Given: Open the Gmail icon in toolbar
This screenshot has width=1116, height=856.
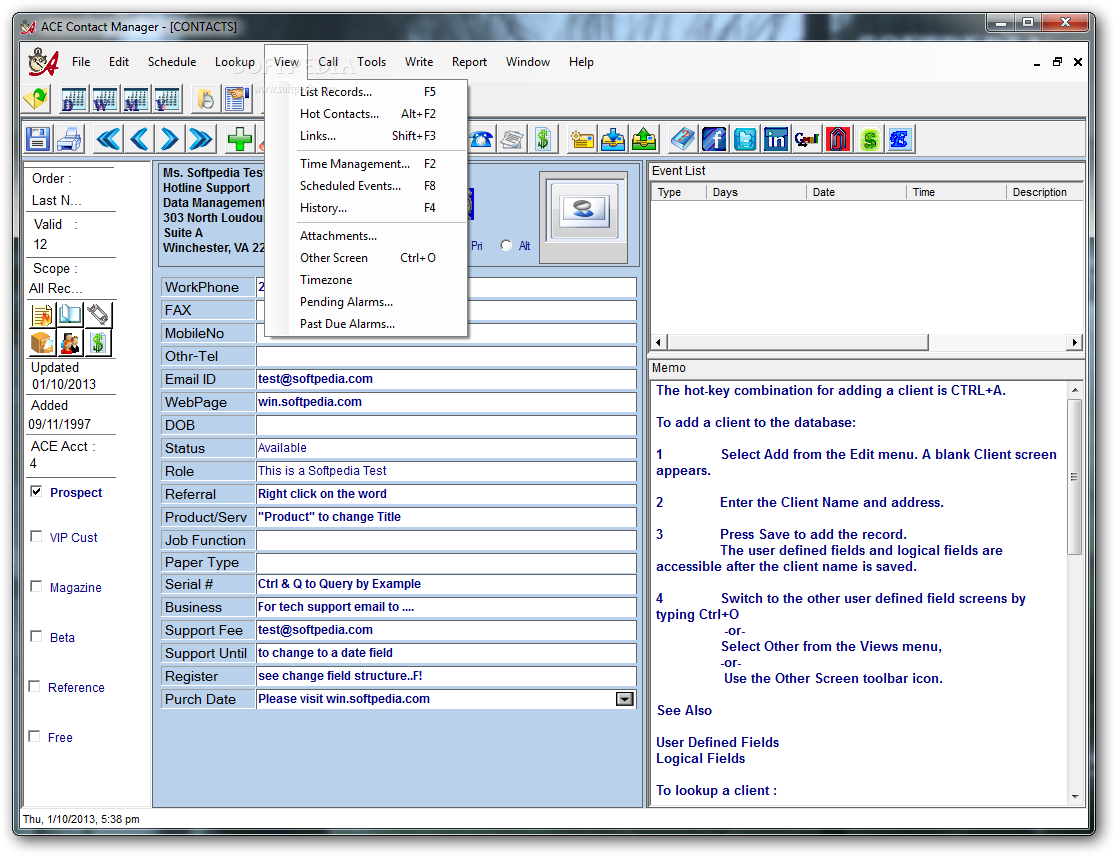Looking at the screenshot, I should (x=807, y=139).
